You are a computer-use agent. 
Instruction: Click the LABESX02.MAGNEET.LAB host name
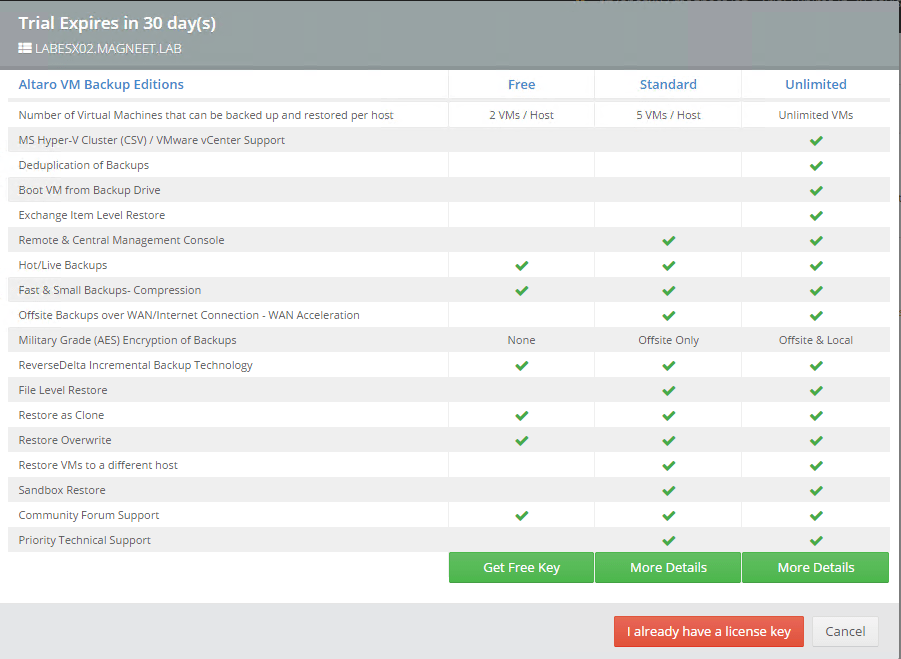[108, 48]
